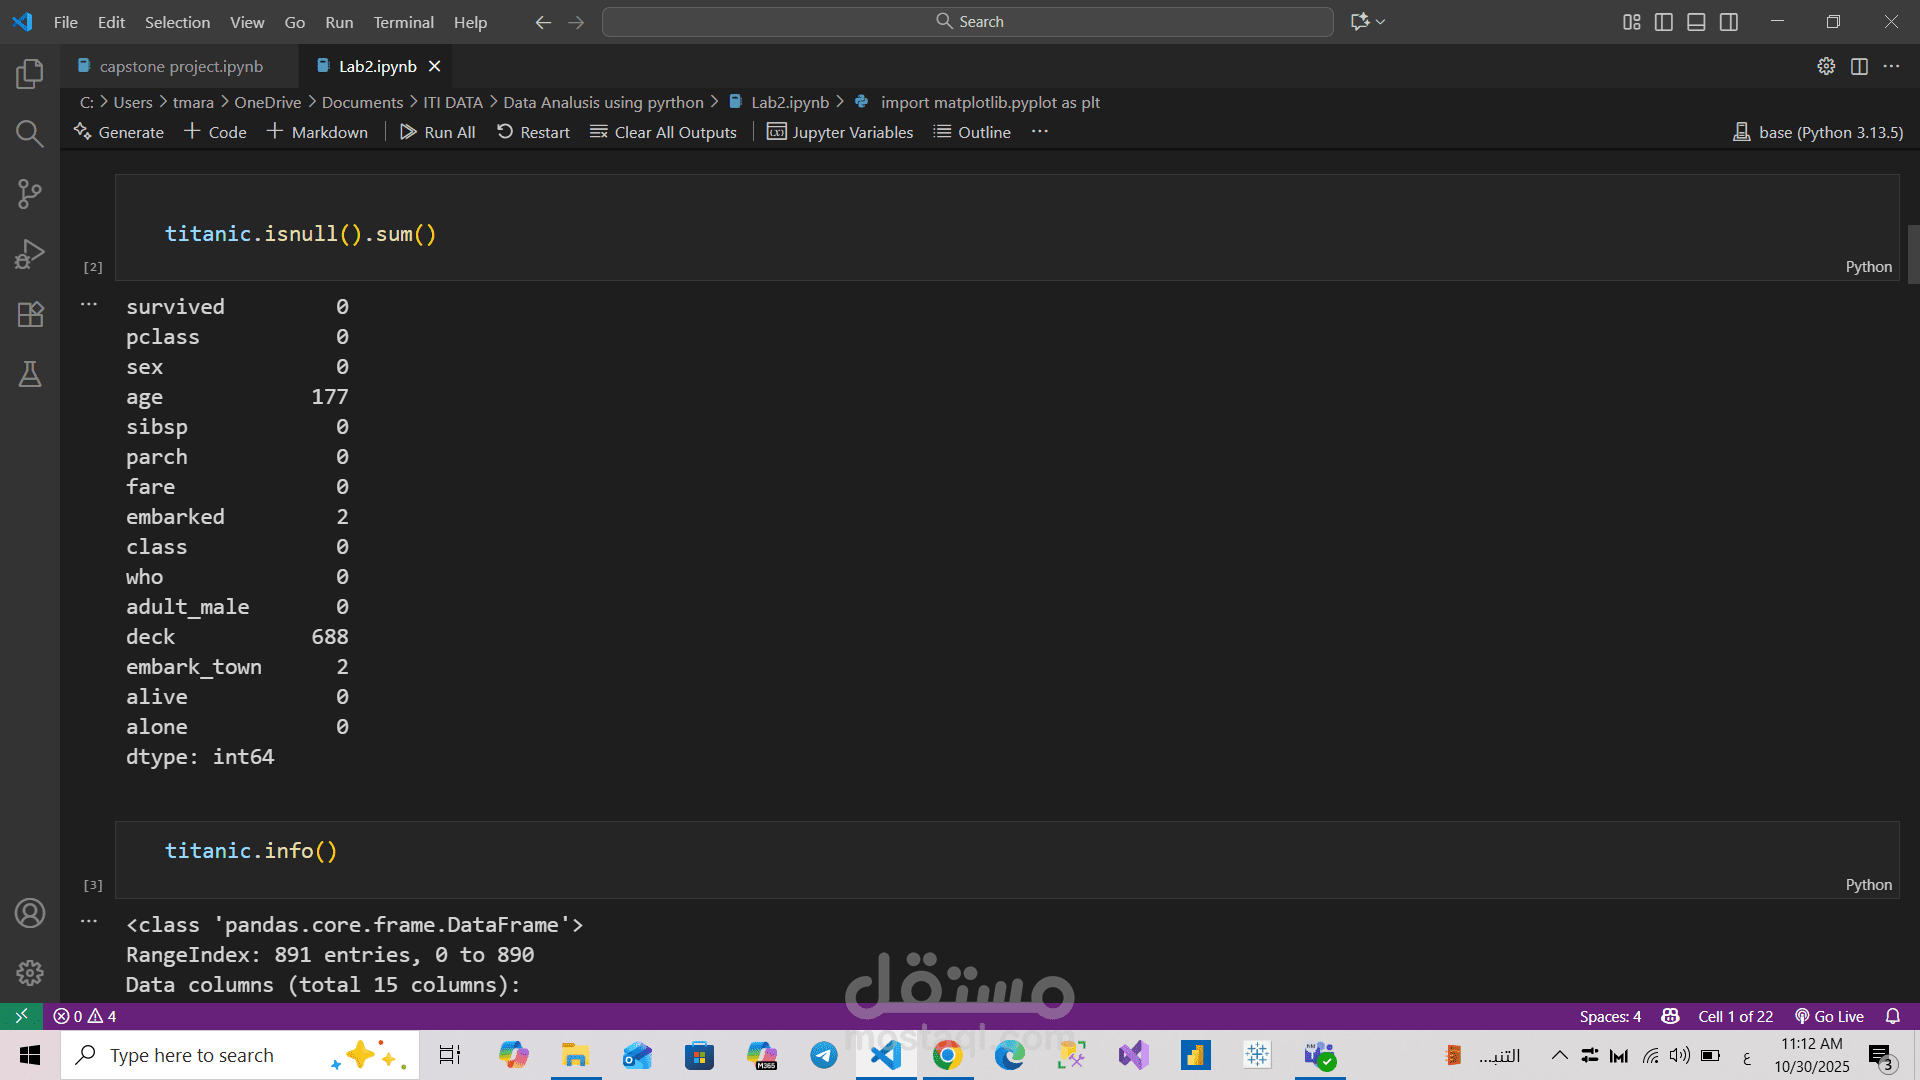The width and height of the screenshot is (1920, 1080).
Task: Click Go Live in status bar
Action: pyautogui.click(x=1829, y=1016)
